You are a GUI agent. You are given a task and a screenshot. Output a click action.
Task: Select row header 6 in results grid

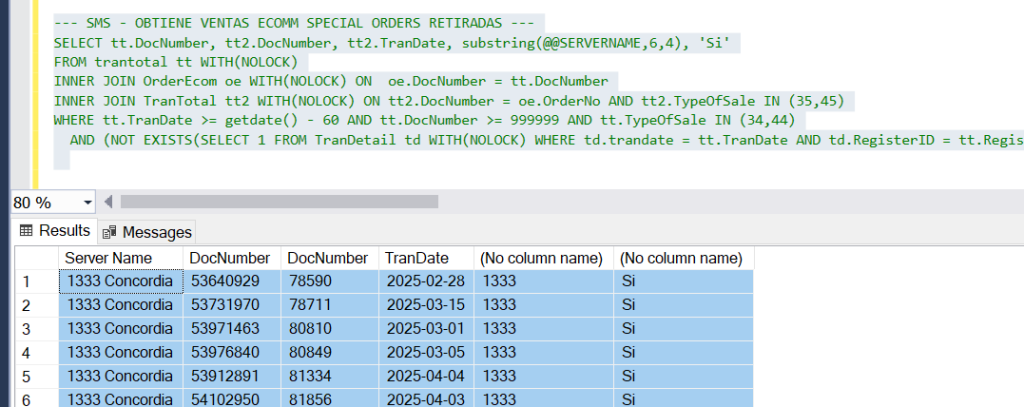[x=37, y=398]
